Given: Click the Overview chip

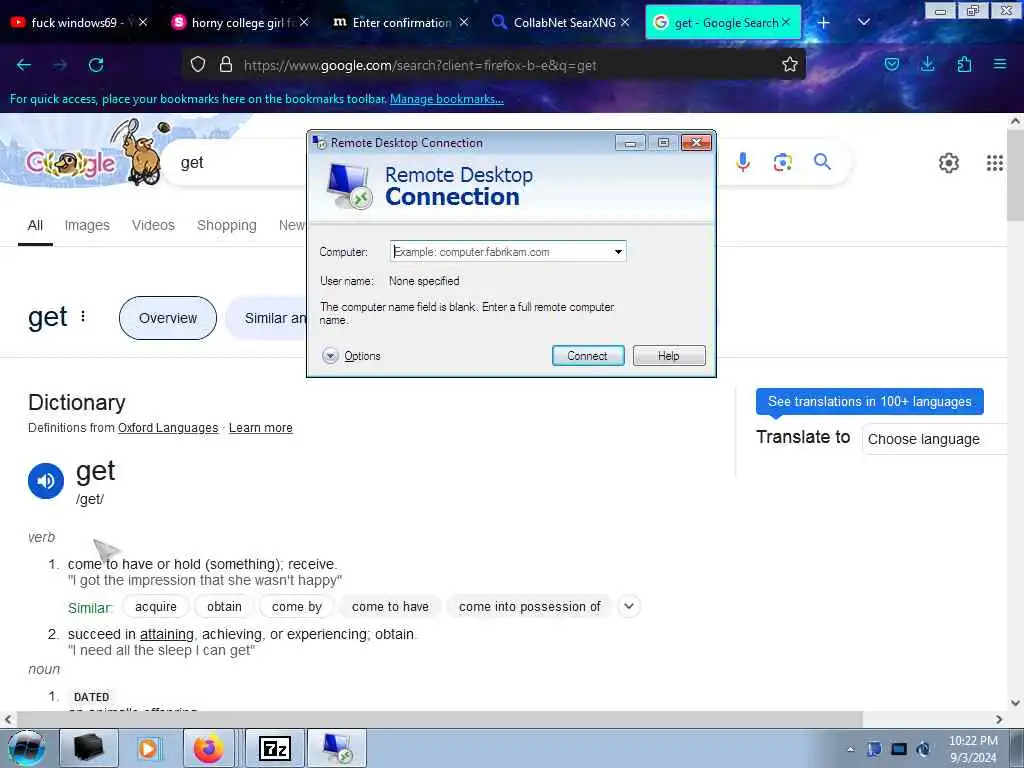Looking at the screenshot, I should [168, 318].
